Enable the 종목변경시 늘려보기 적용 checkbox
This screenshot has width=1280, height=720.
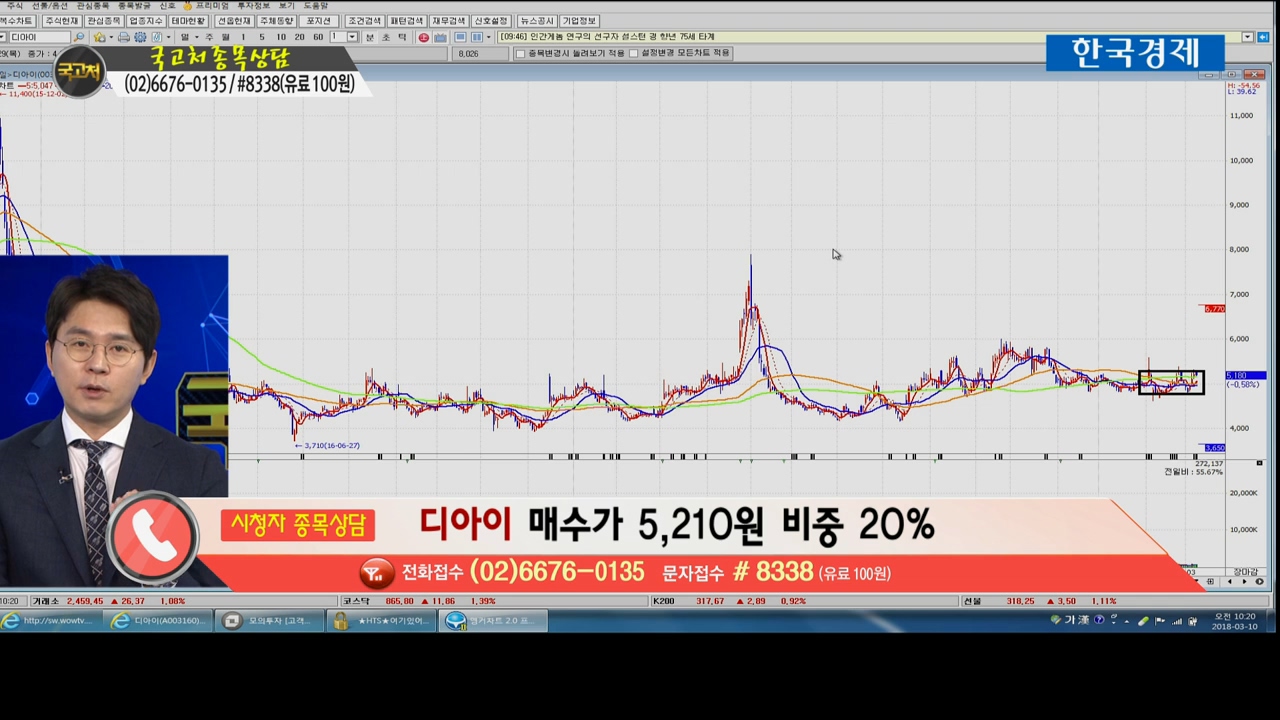pyautogui.click(x=520, y=53)
